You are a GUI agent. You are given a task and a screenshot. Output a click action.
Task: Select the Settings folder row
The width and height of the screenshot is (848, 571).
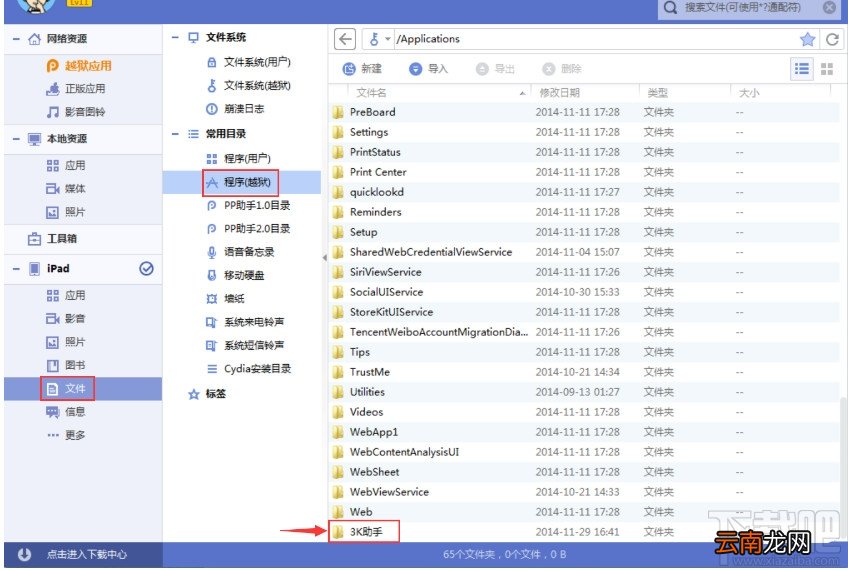click(x=584, y=132)
